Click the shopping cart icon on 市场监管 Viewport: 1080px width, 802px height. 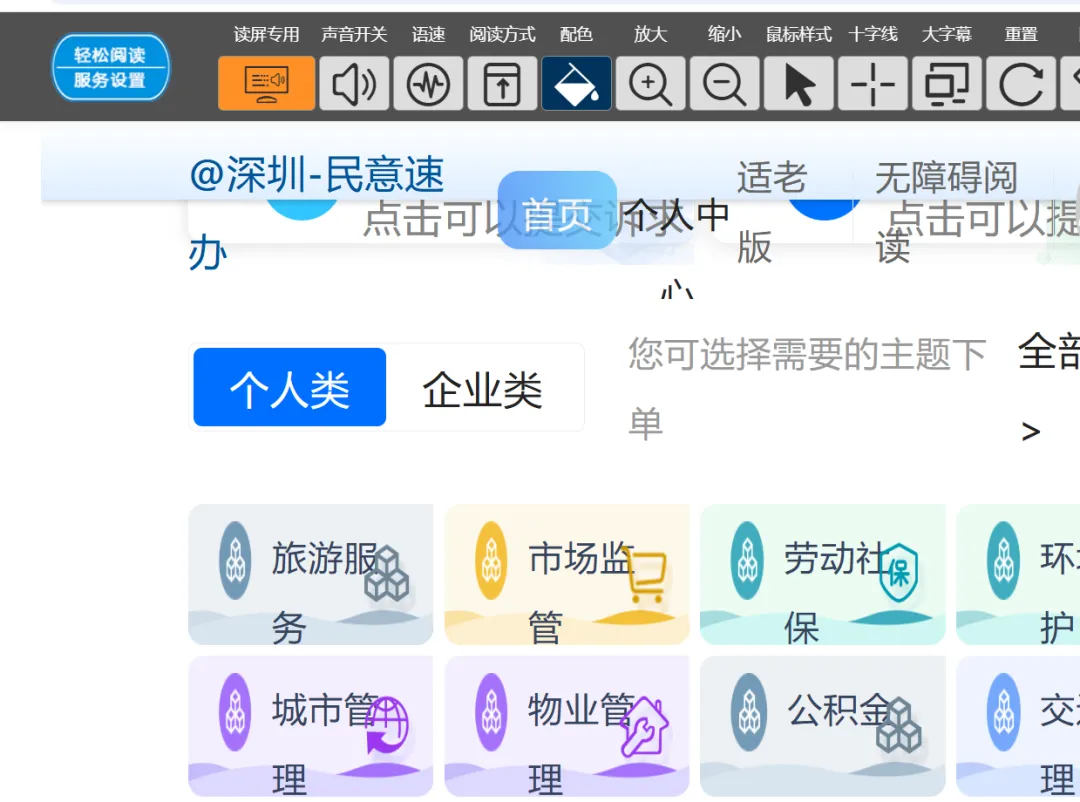click(x=645, y=576)
